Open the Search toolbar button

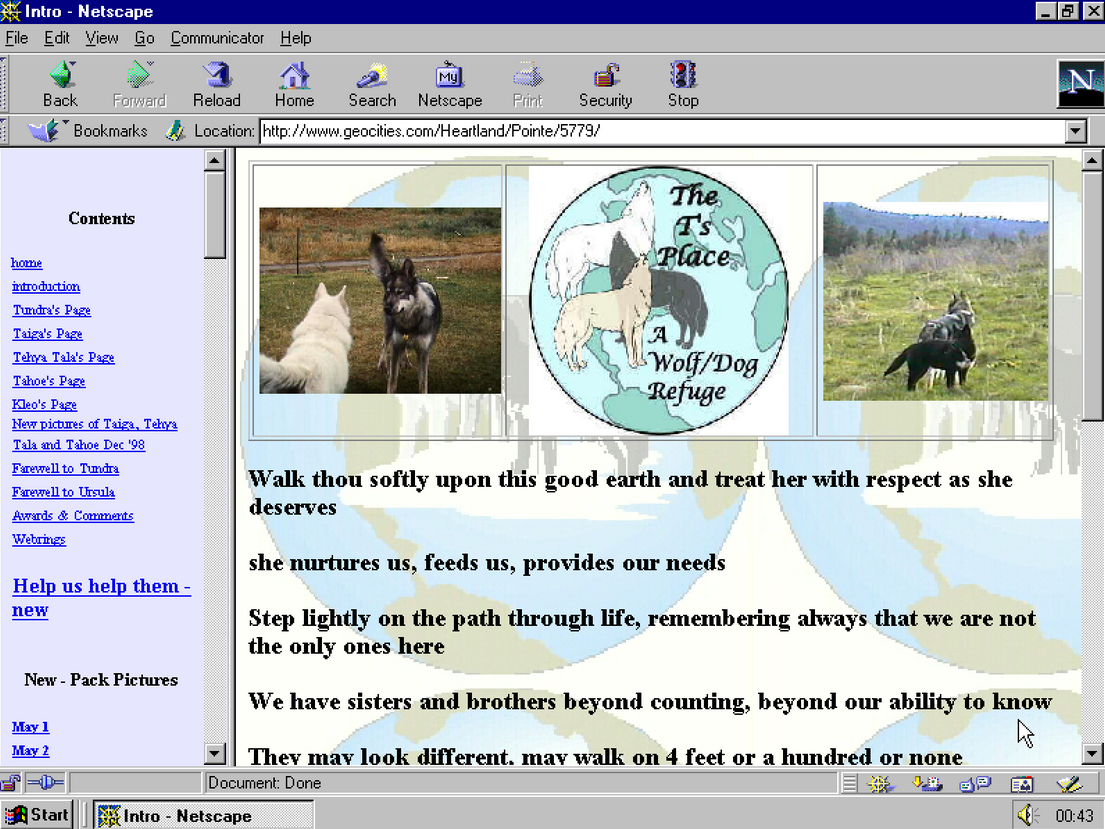(372, 84)
